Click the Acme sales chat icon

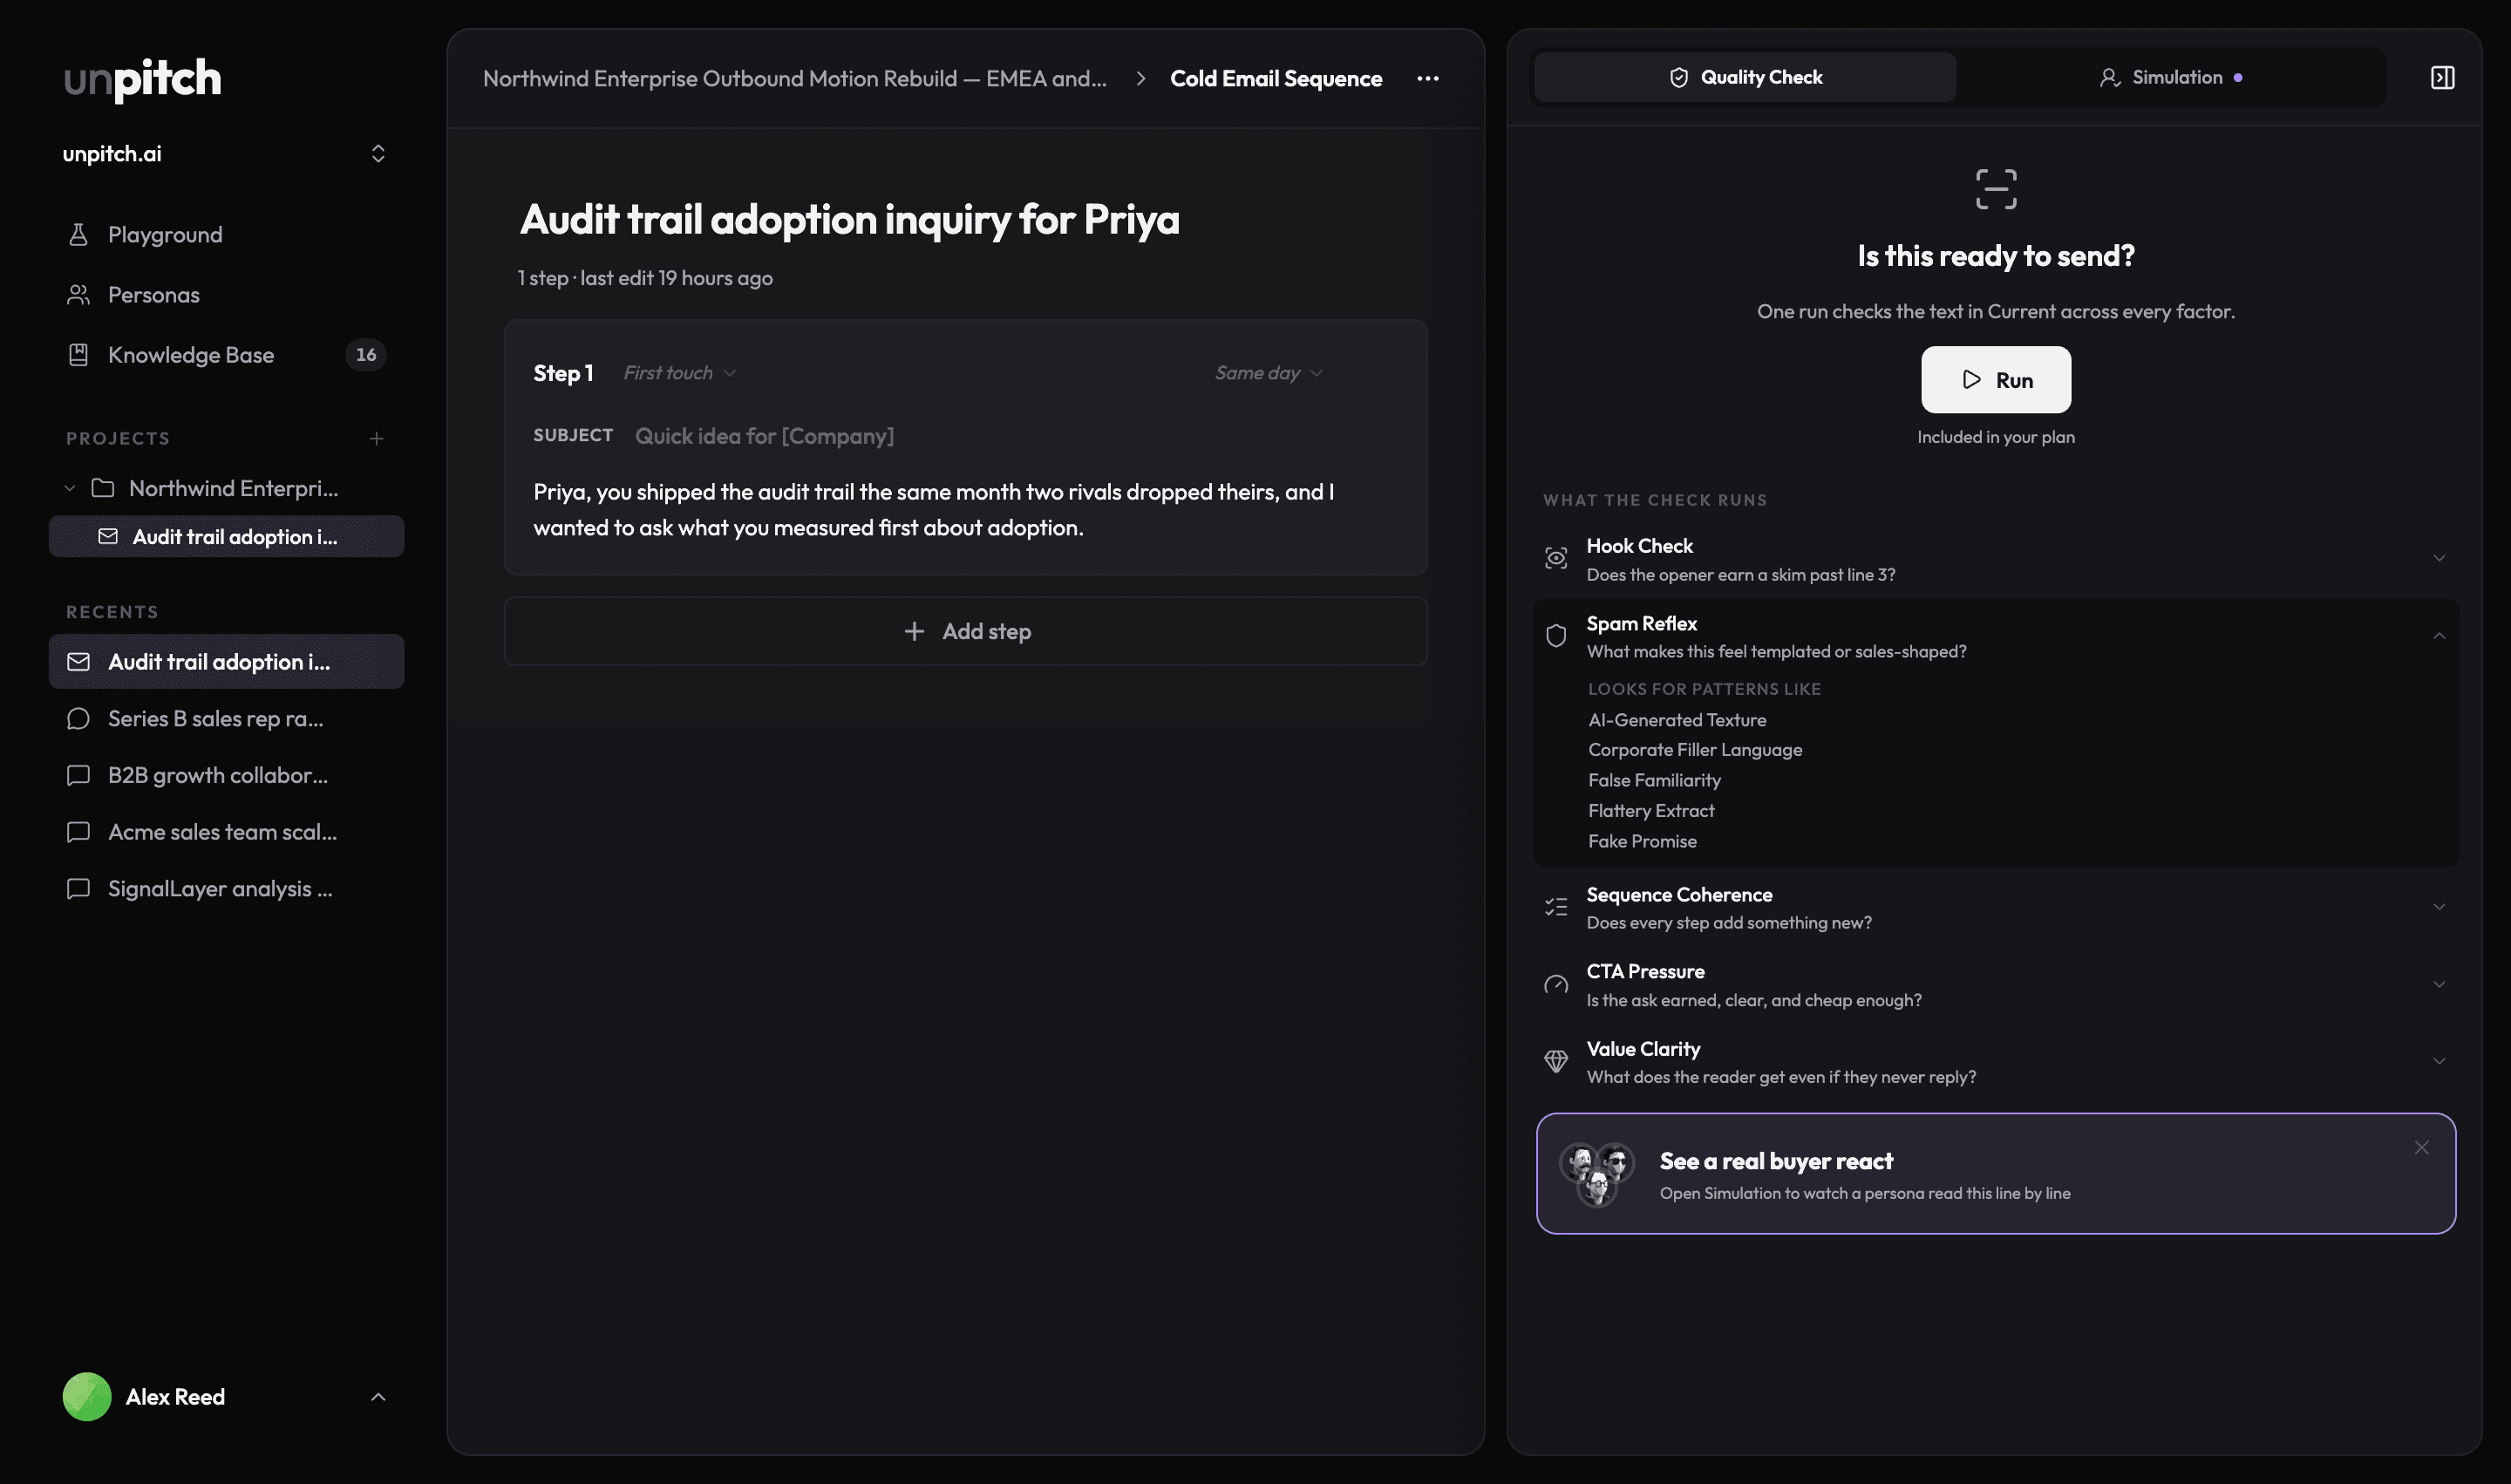point(78,832)
